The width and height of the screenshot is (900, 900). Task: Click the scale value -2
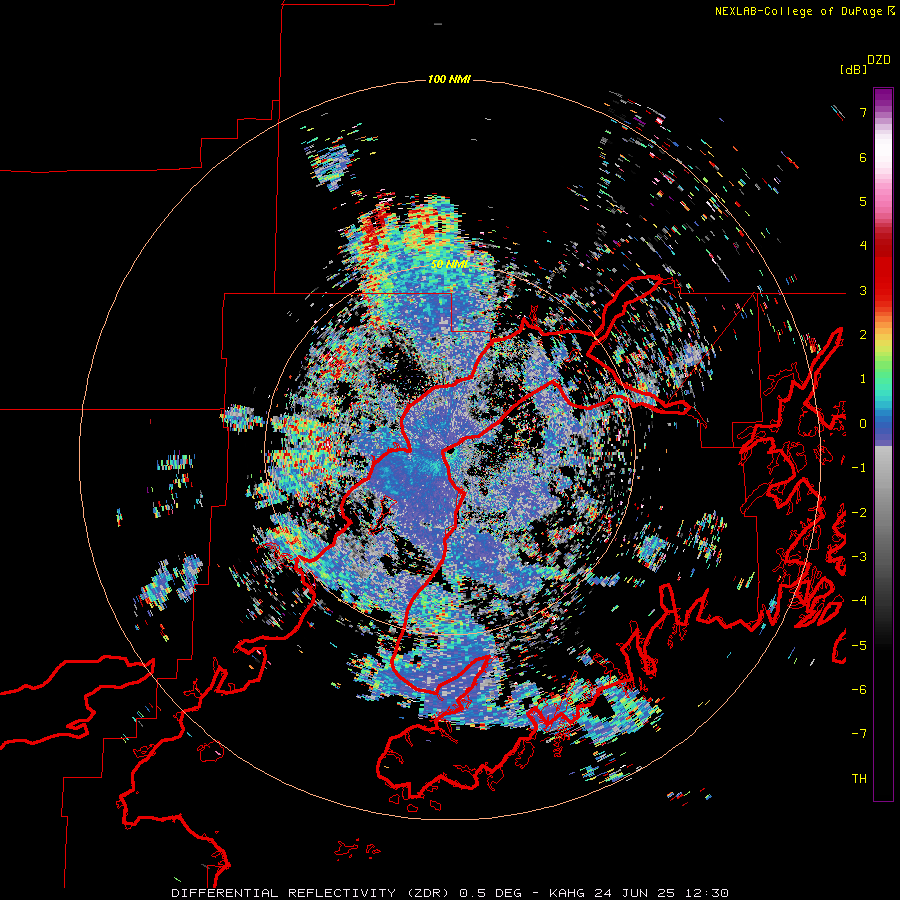pos(859,512)
